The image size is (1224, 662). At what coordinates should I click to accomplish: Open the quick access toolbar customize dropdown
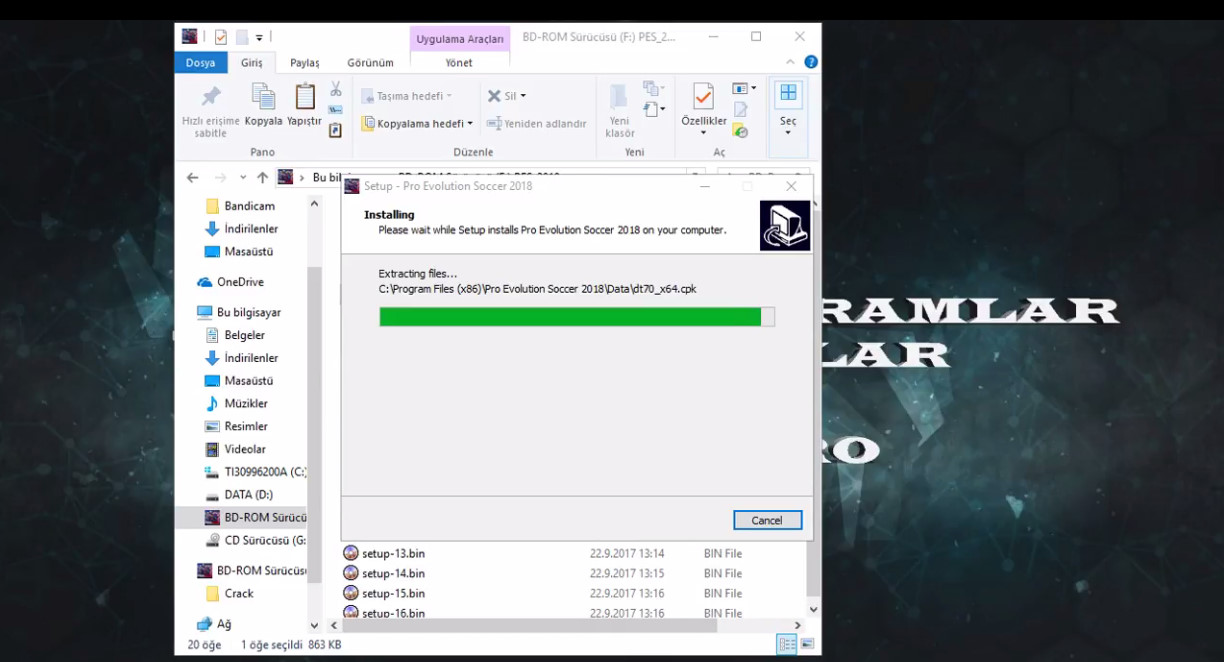click(x=259, y=37)
